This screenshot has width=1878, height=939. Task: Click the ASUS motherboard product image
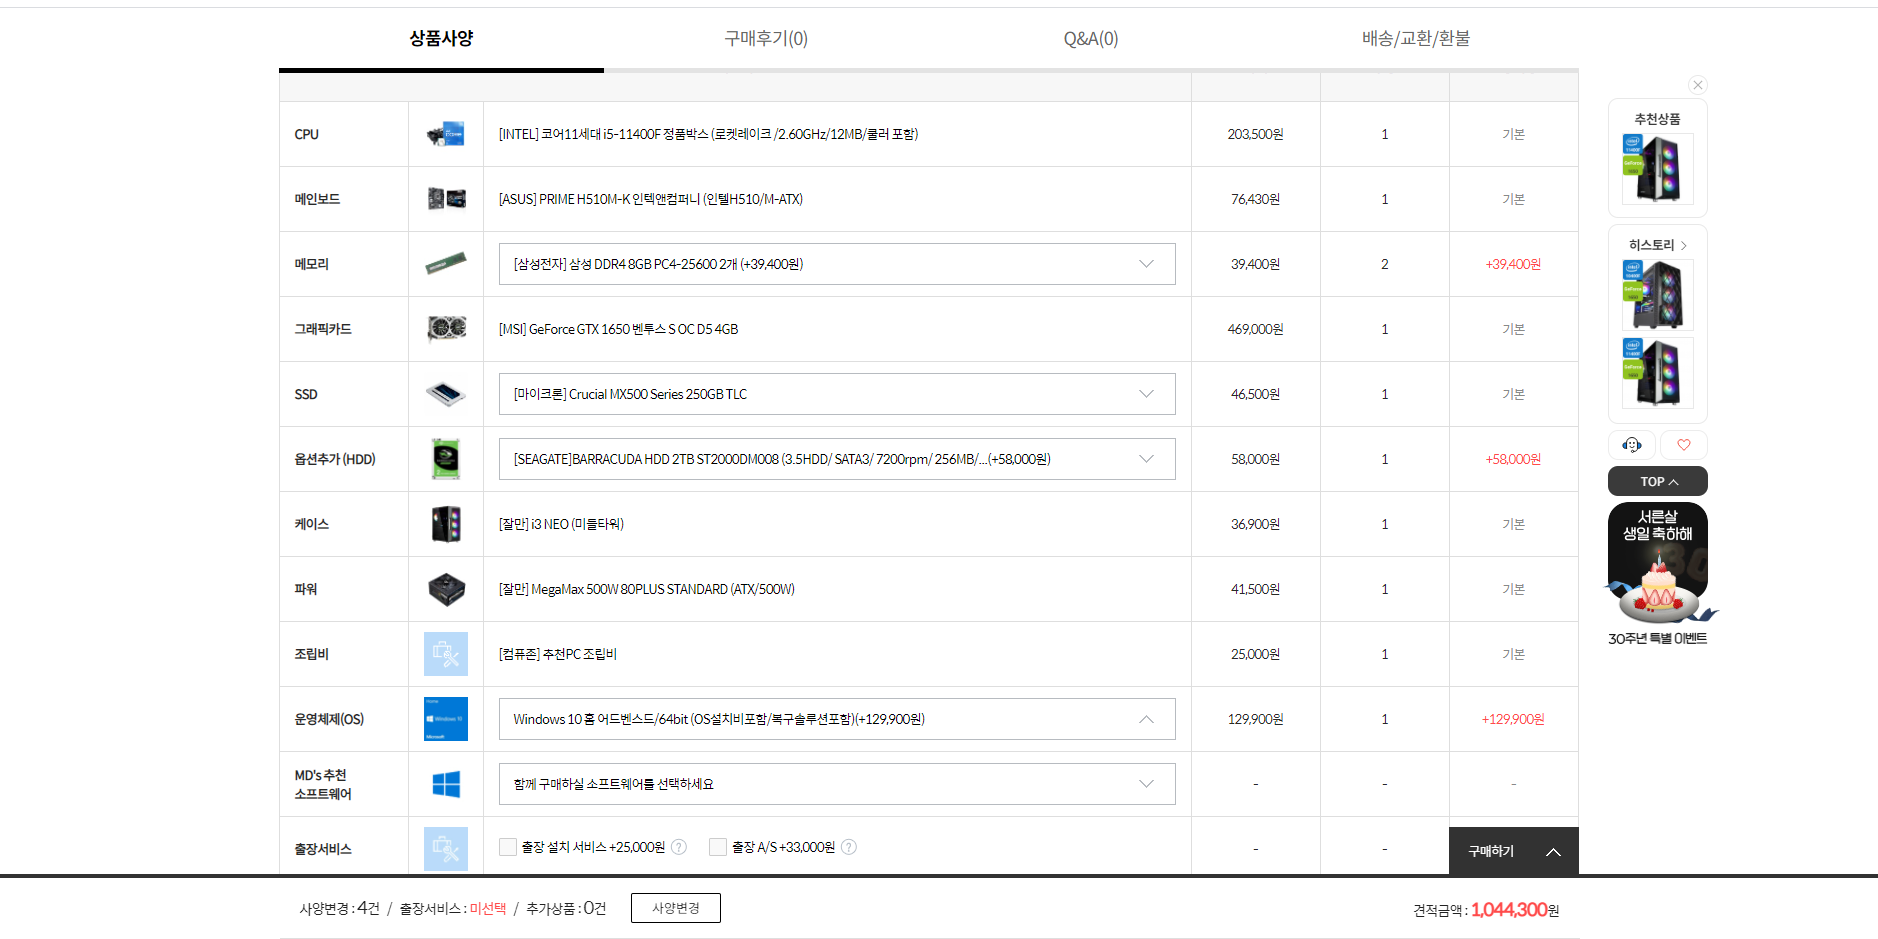coord(446,199)
